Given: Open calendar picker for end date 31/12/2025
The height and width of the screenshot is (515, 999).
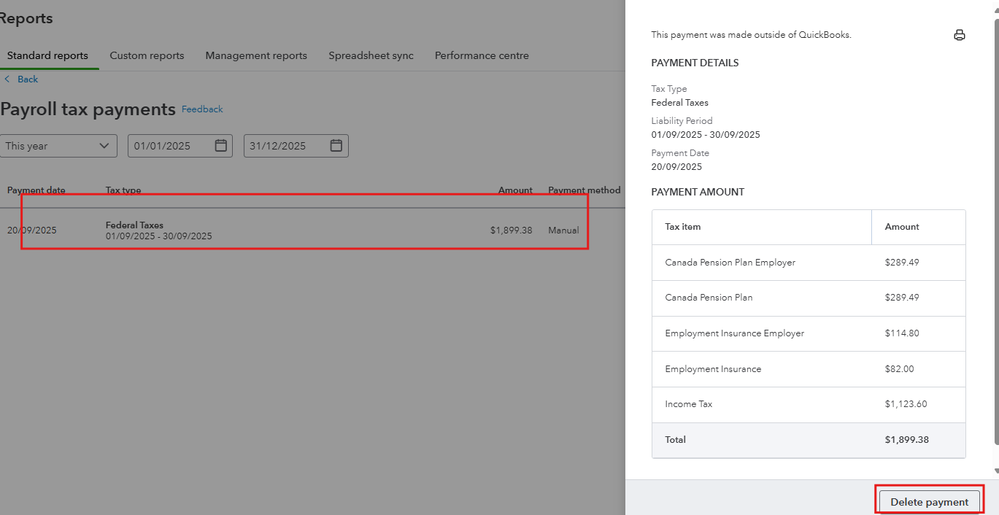Looking at the screenshot, I should click(x=337, y=146).
